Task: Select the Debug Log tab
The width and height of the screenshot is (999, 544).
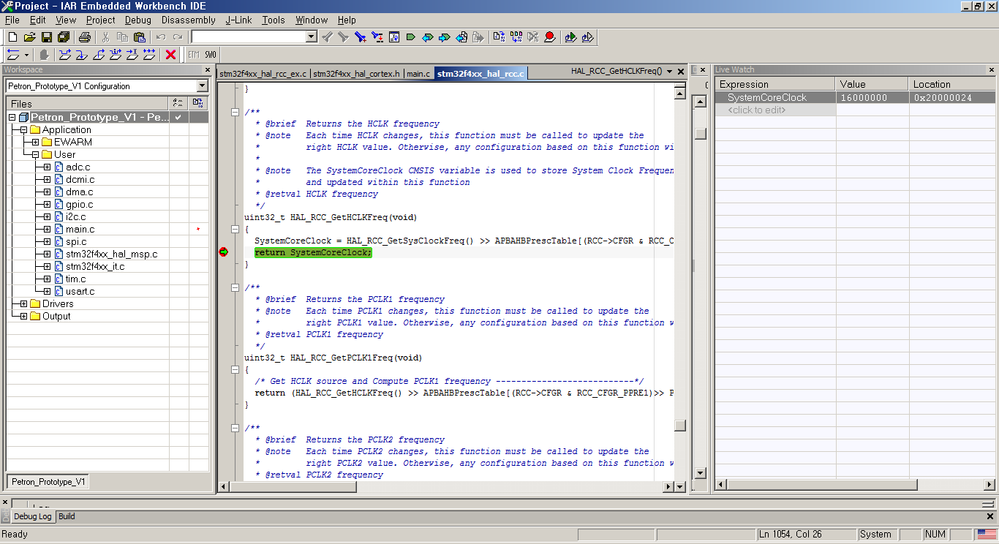Action: pyautogui.click(x=32, y=517)
